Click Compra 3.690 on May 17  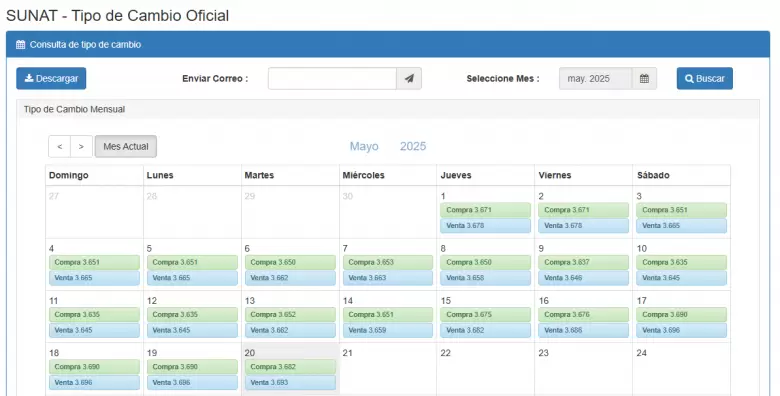[682, 314]
